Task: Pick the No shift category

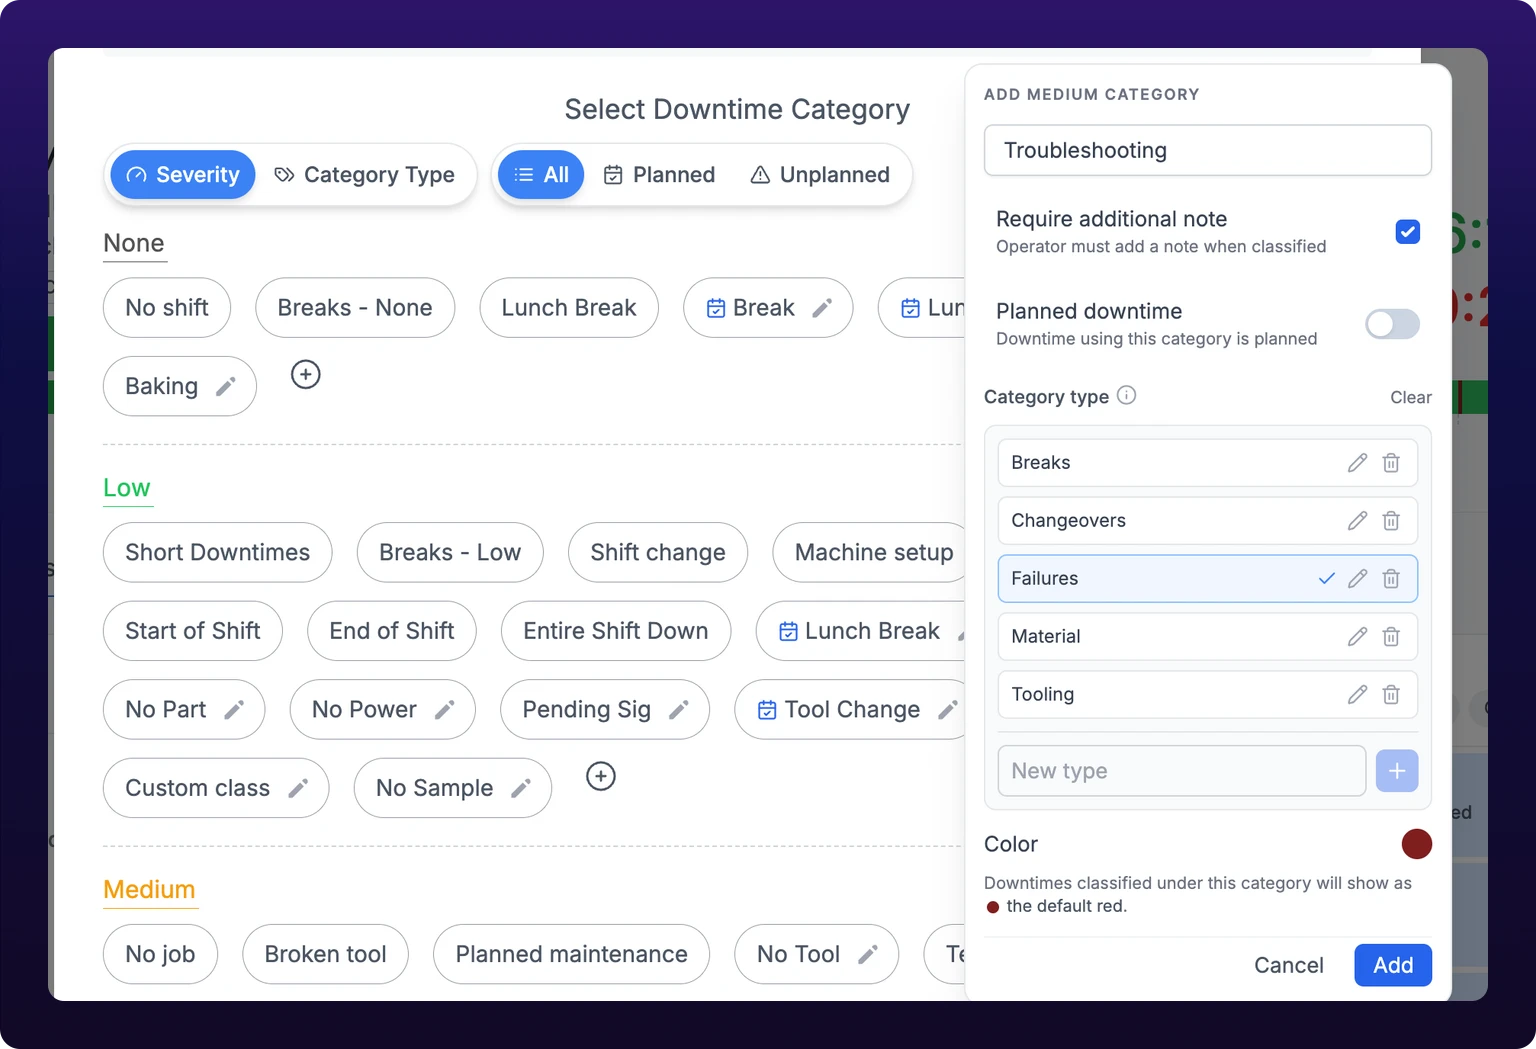Action: (x=167, y=307)
